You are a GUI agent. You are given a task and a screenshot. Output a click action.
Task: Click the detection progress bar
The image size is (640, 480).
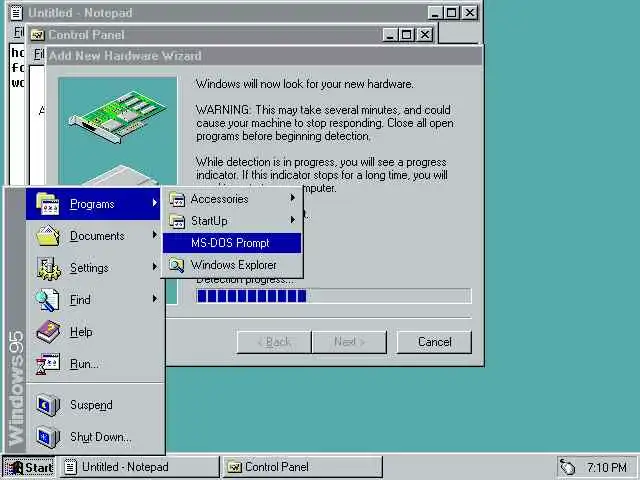333,296
